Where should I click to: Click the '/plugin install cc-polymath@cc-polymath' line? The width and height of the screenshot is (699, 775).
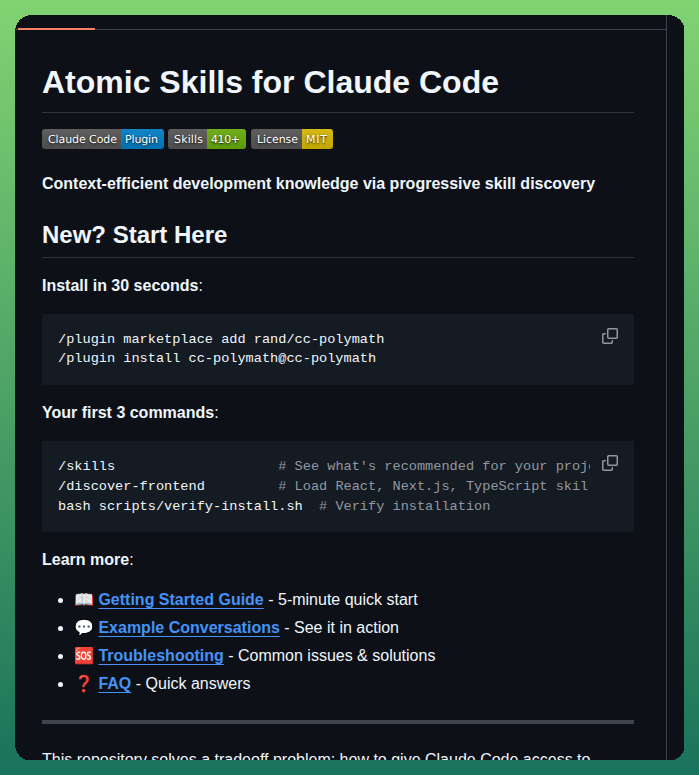[217, 358]
